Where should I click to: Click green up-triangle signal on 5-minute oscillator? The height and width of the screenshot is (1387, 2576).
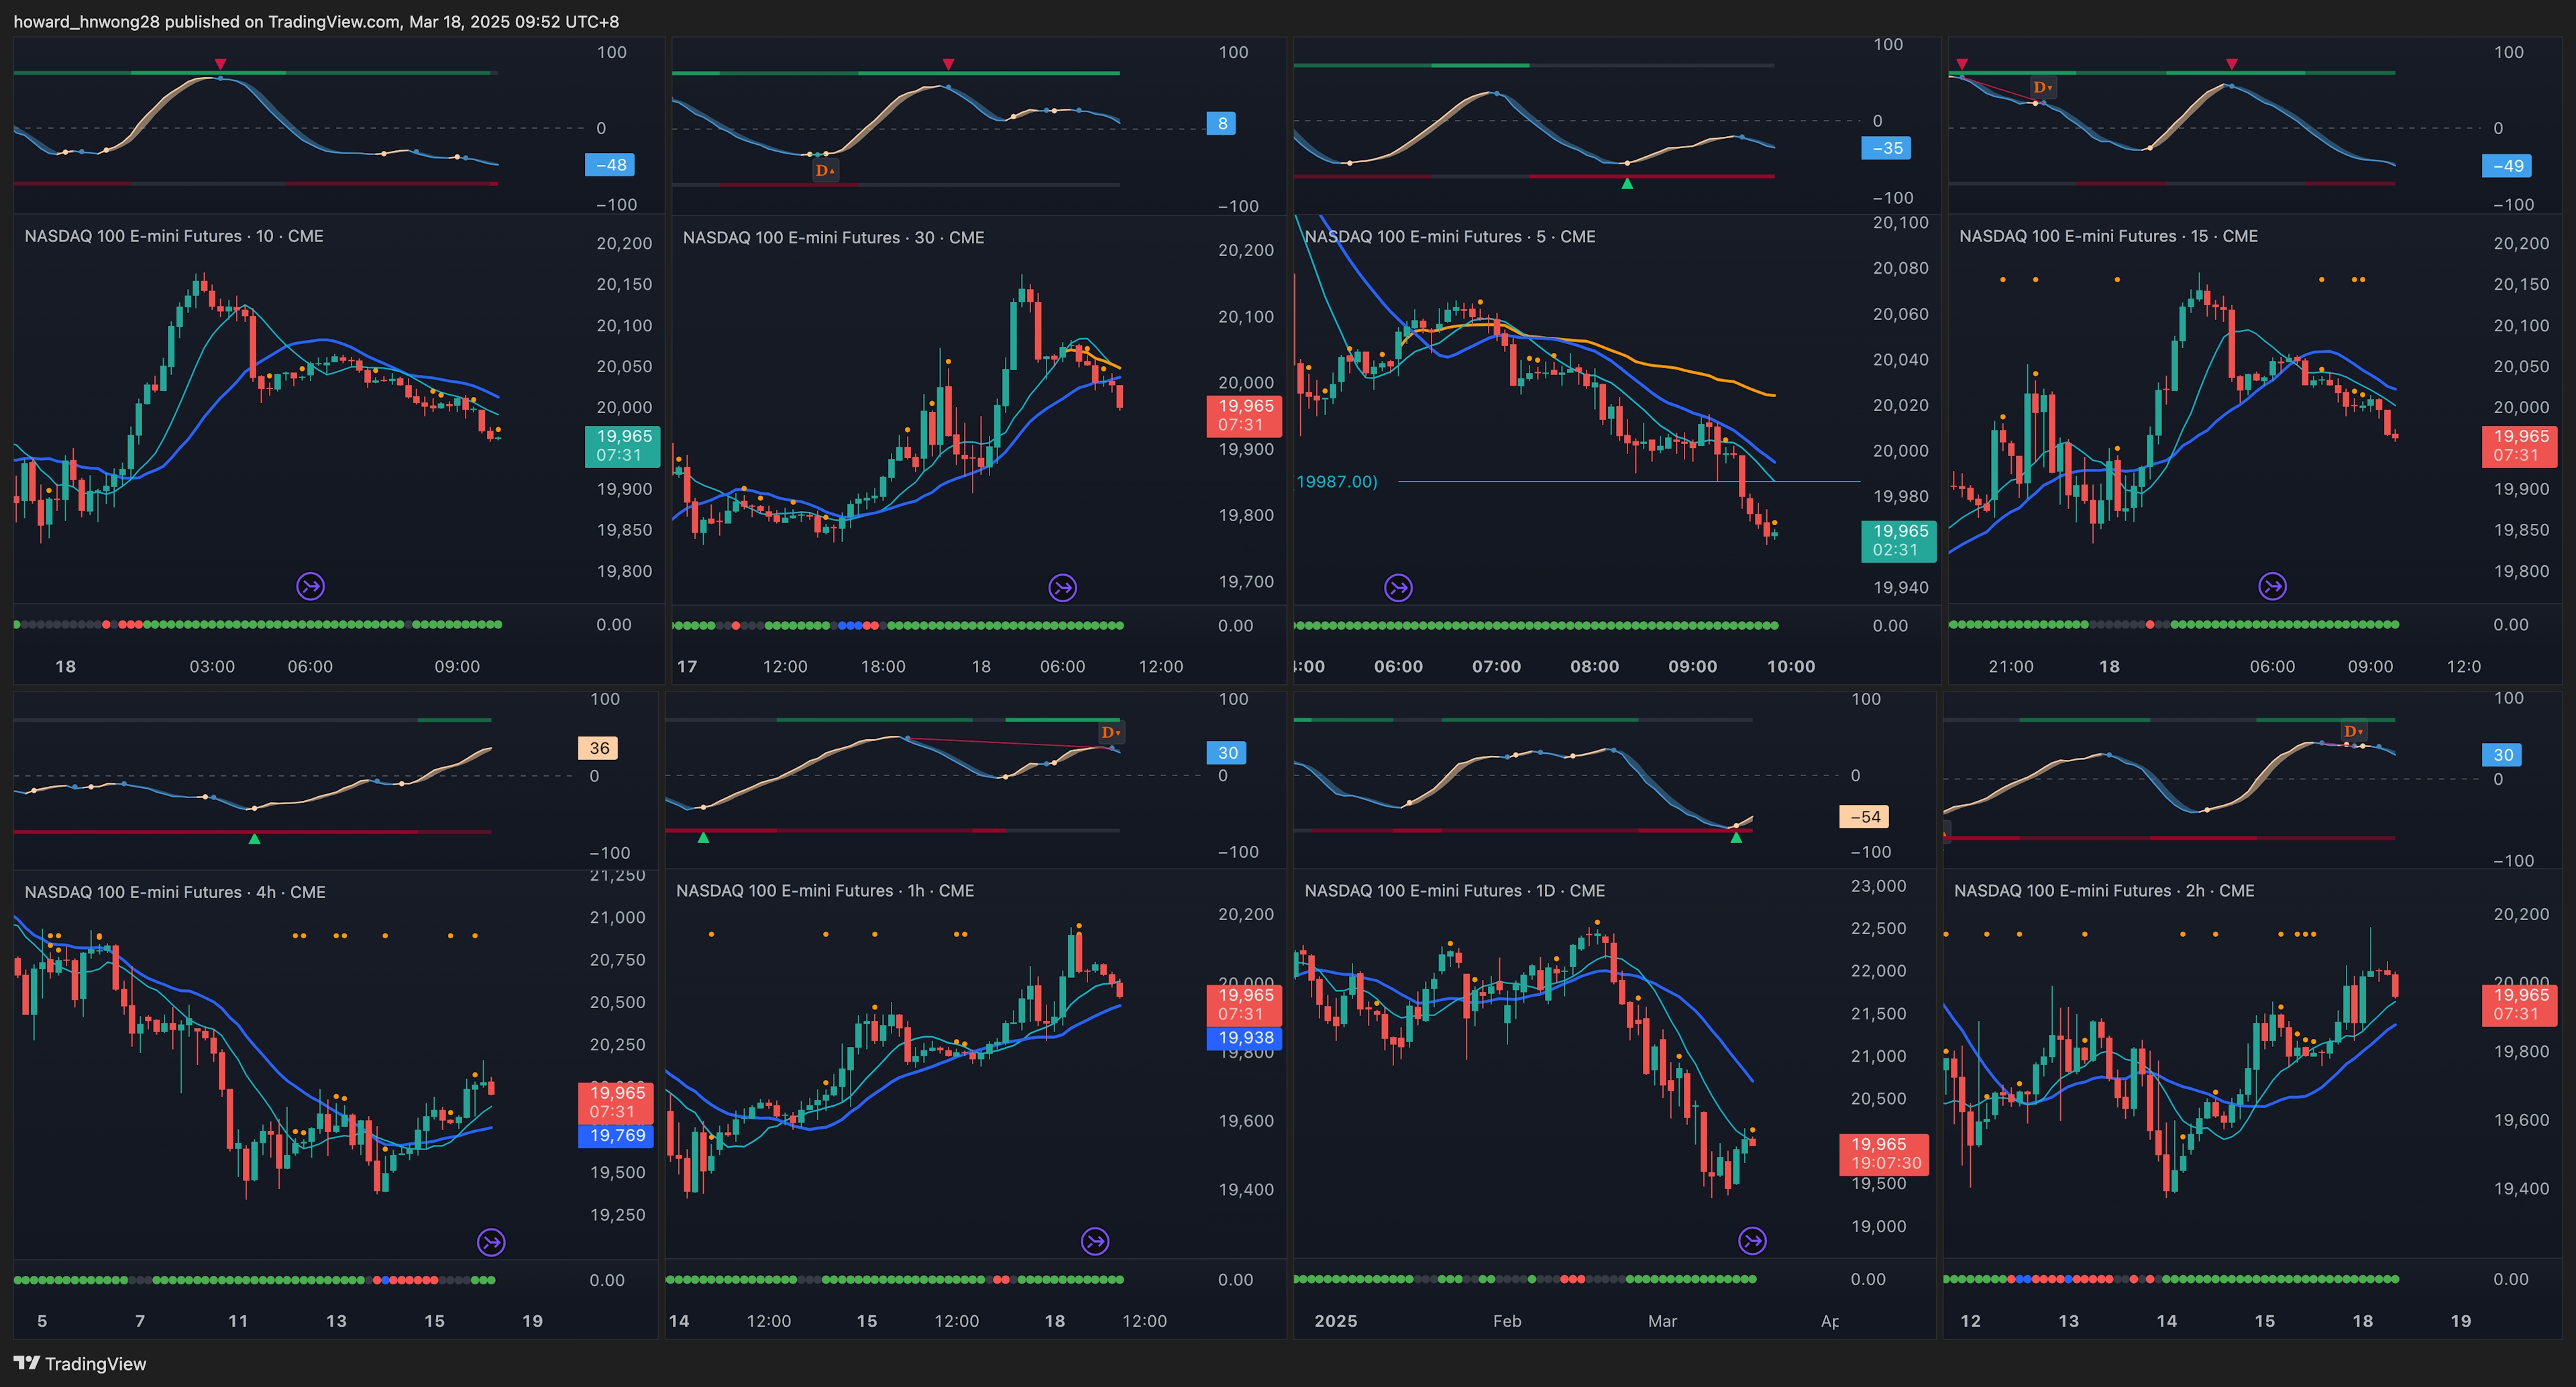1627,183
